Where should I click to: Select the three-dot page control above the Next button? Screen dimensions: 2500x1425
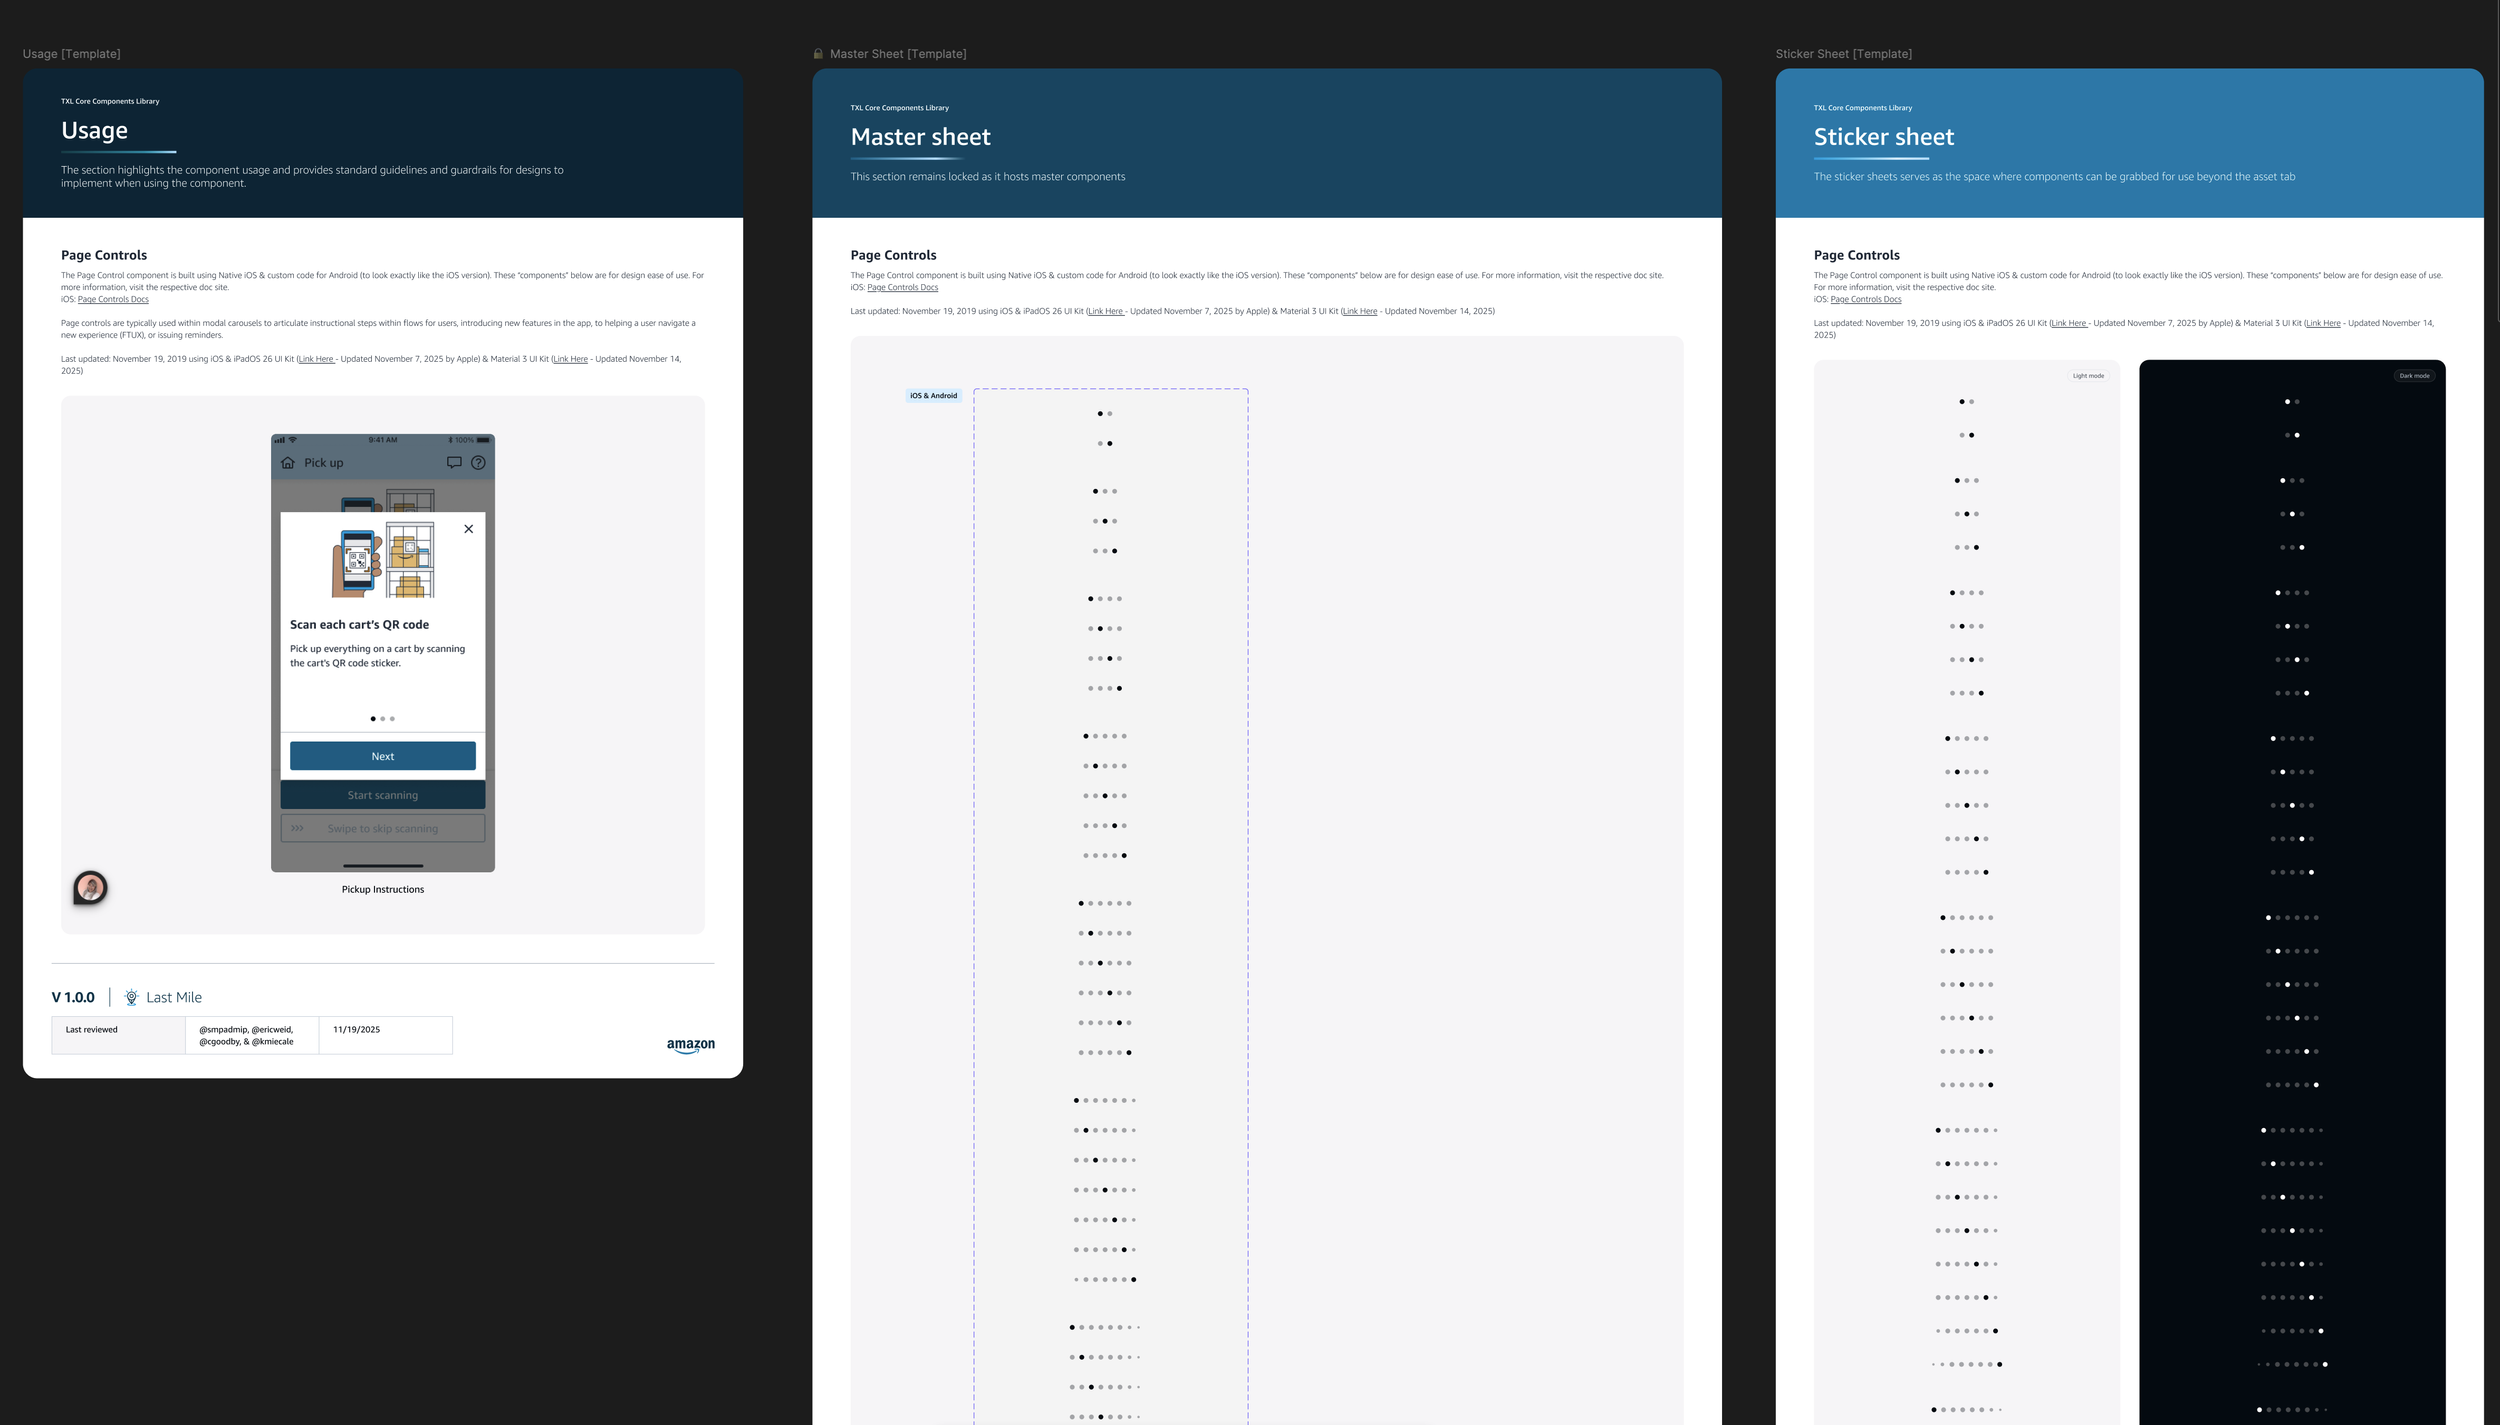(383, 718)
